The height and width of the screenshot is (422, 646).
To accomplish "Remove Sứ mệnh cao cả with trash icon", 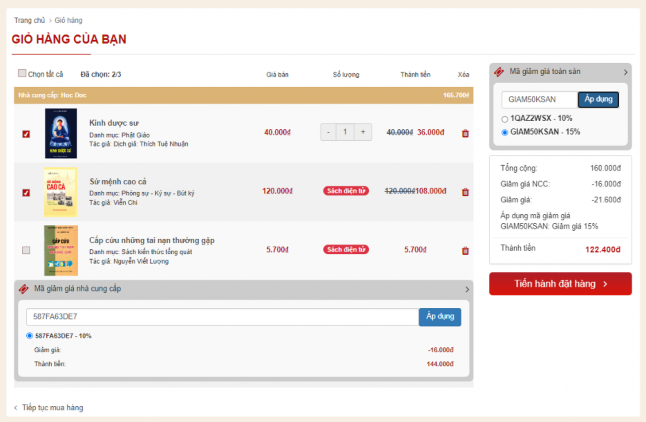I will click(464, 192).
